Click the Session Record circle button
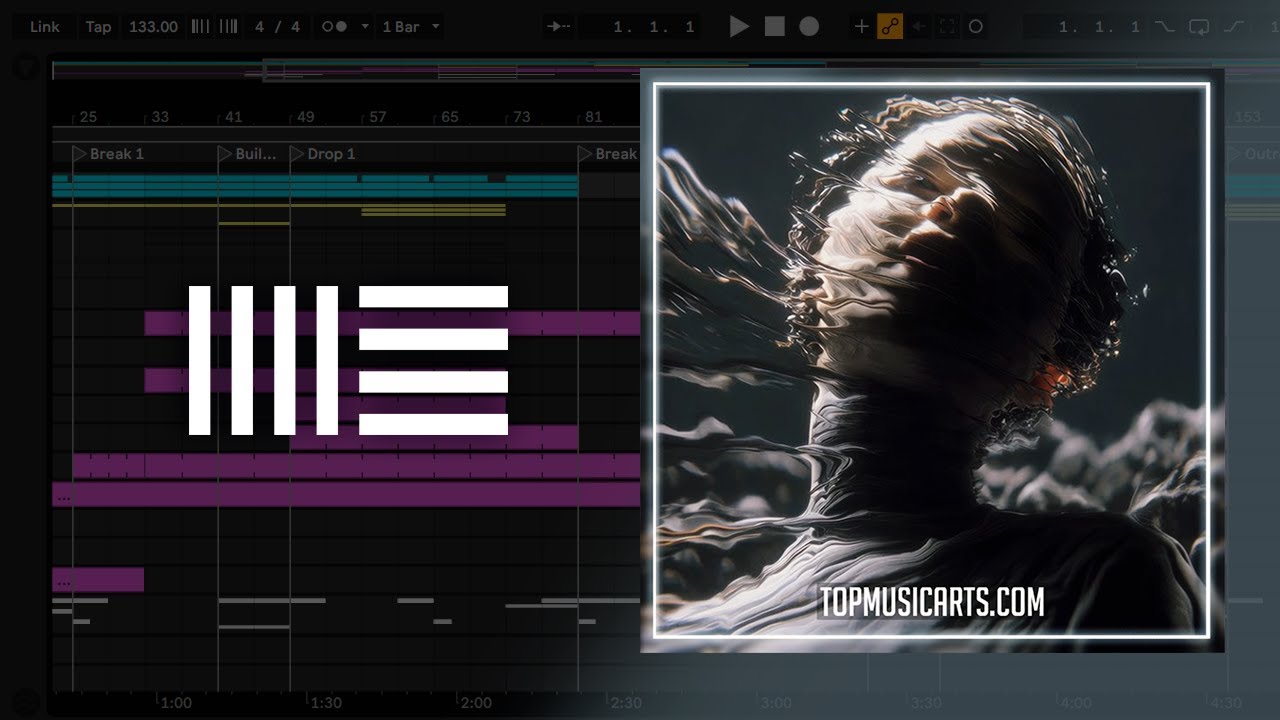Screen dimensions: 1280x720 coord(976,27)
